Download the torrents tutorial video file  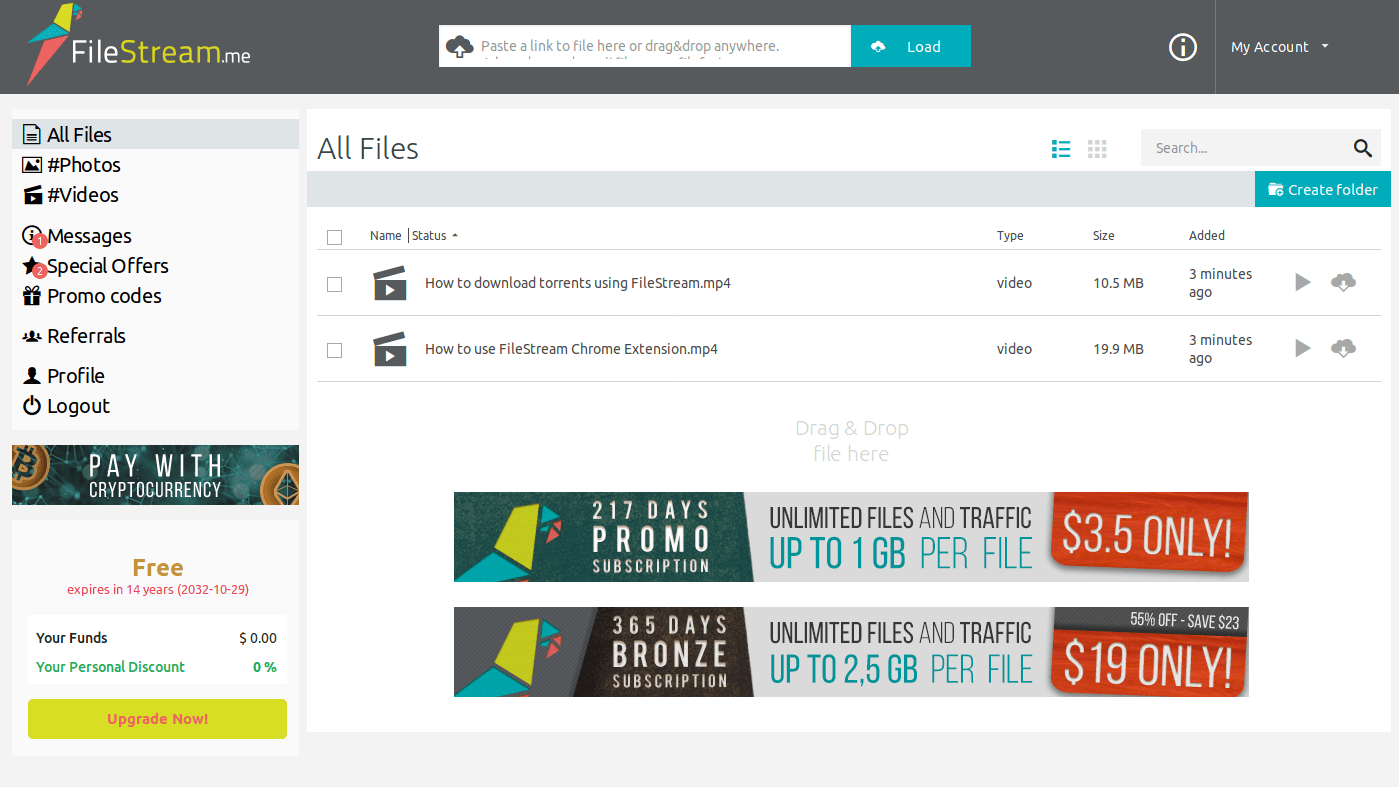pyautogui.click(x=1343, y=283)
